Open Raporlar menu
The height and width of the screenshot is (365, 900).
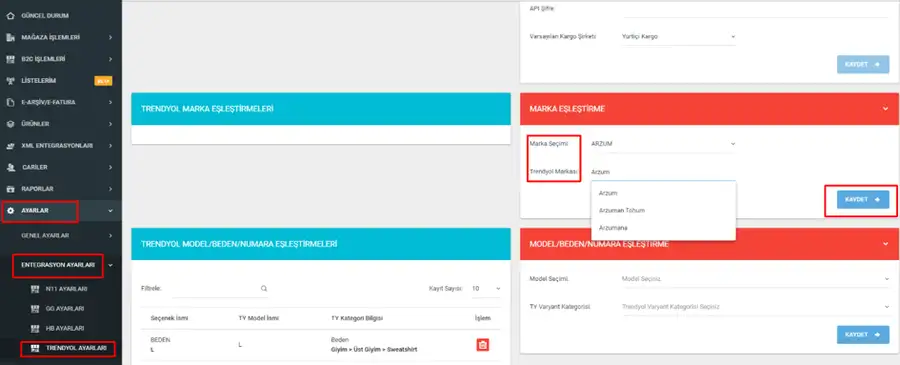[x=37, y=189]
